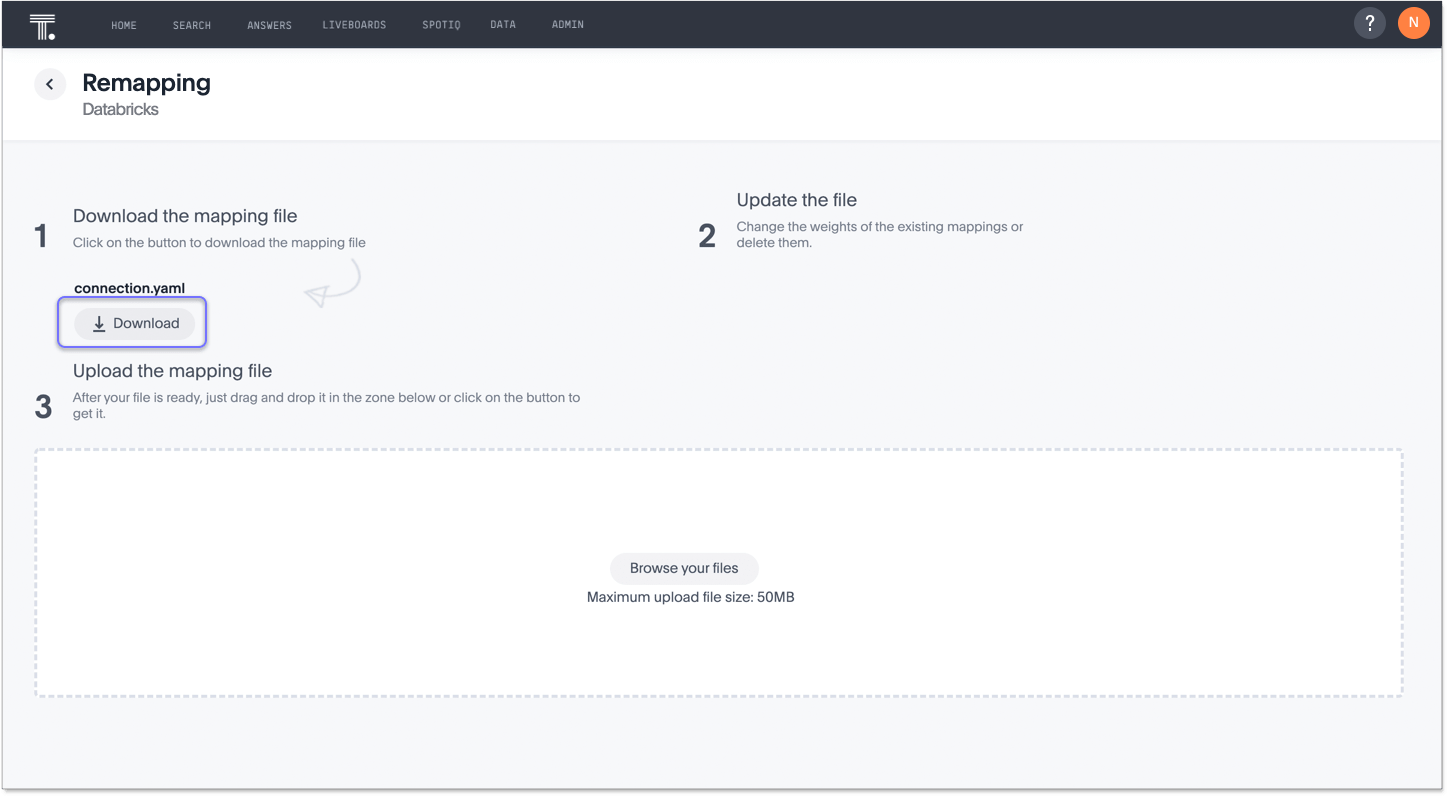Image resolution: width=1448 pixels, height=797 pixels.
Task: Click the Databricks subtitle text
Action: coord(120,109)
